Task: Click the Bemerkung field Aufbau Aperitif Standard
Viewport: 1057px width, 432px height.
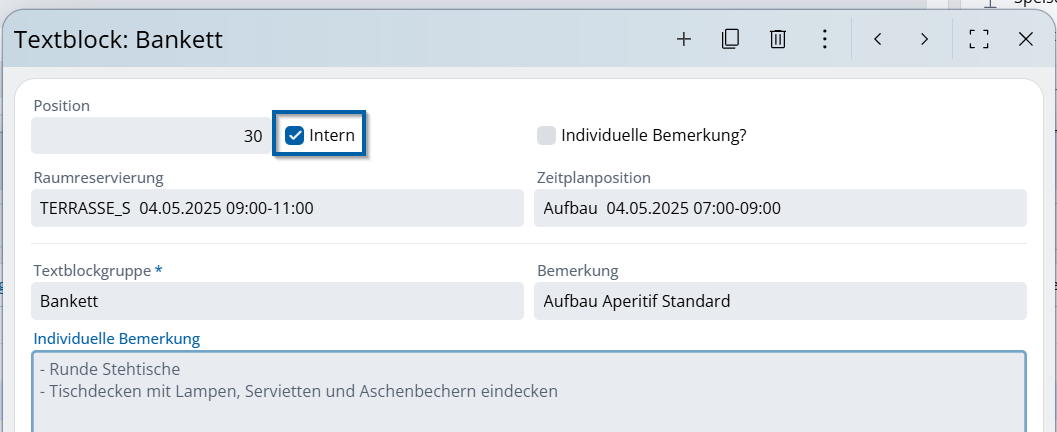Action: tap(780, 301)
